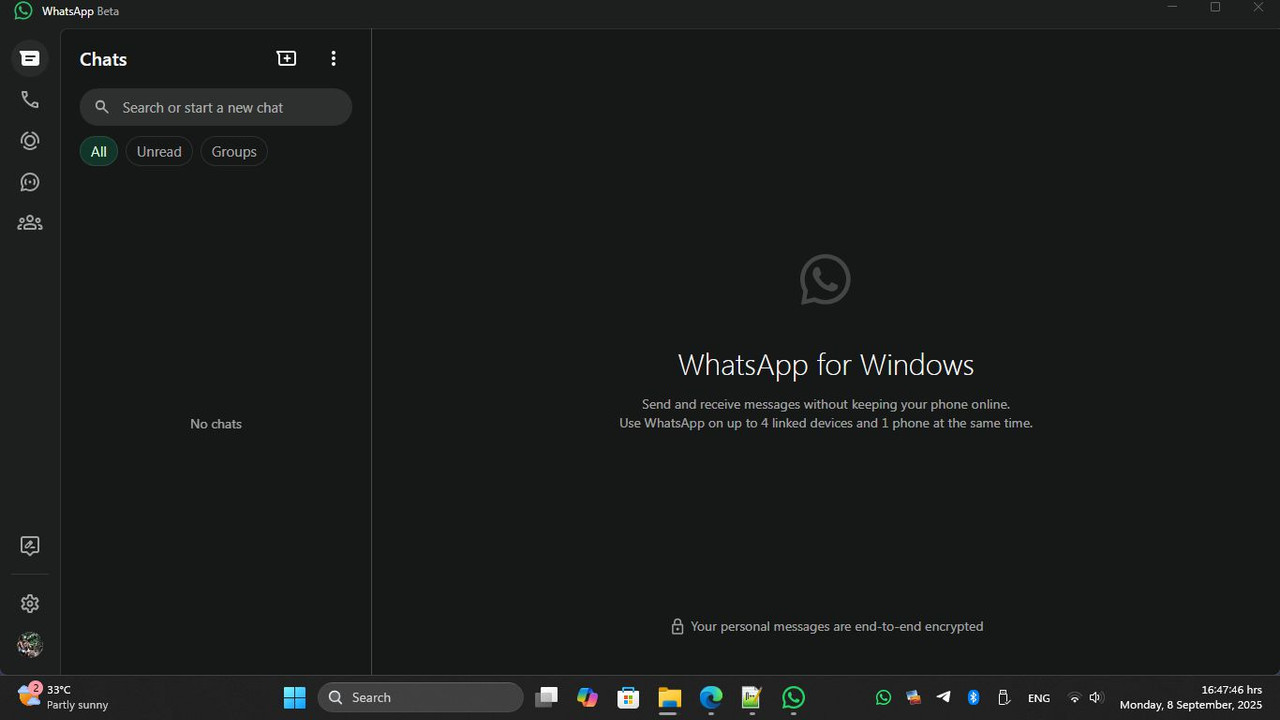Open the Chats tab in sidebar
Screen dimensions: 1280x720
coord(30,59)
